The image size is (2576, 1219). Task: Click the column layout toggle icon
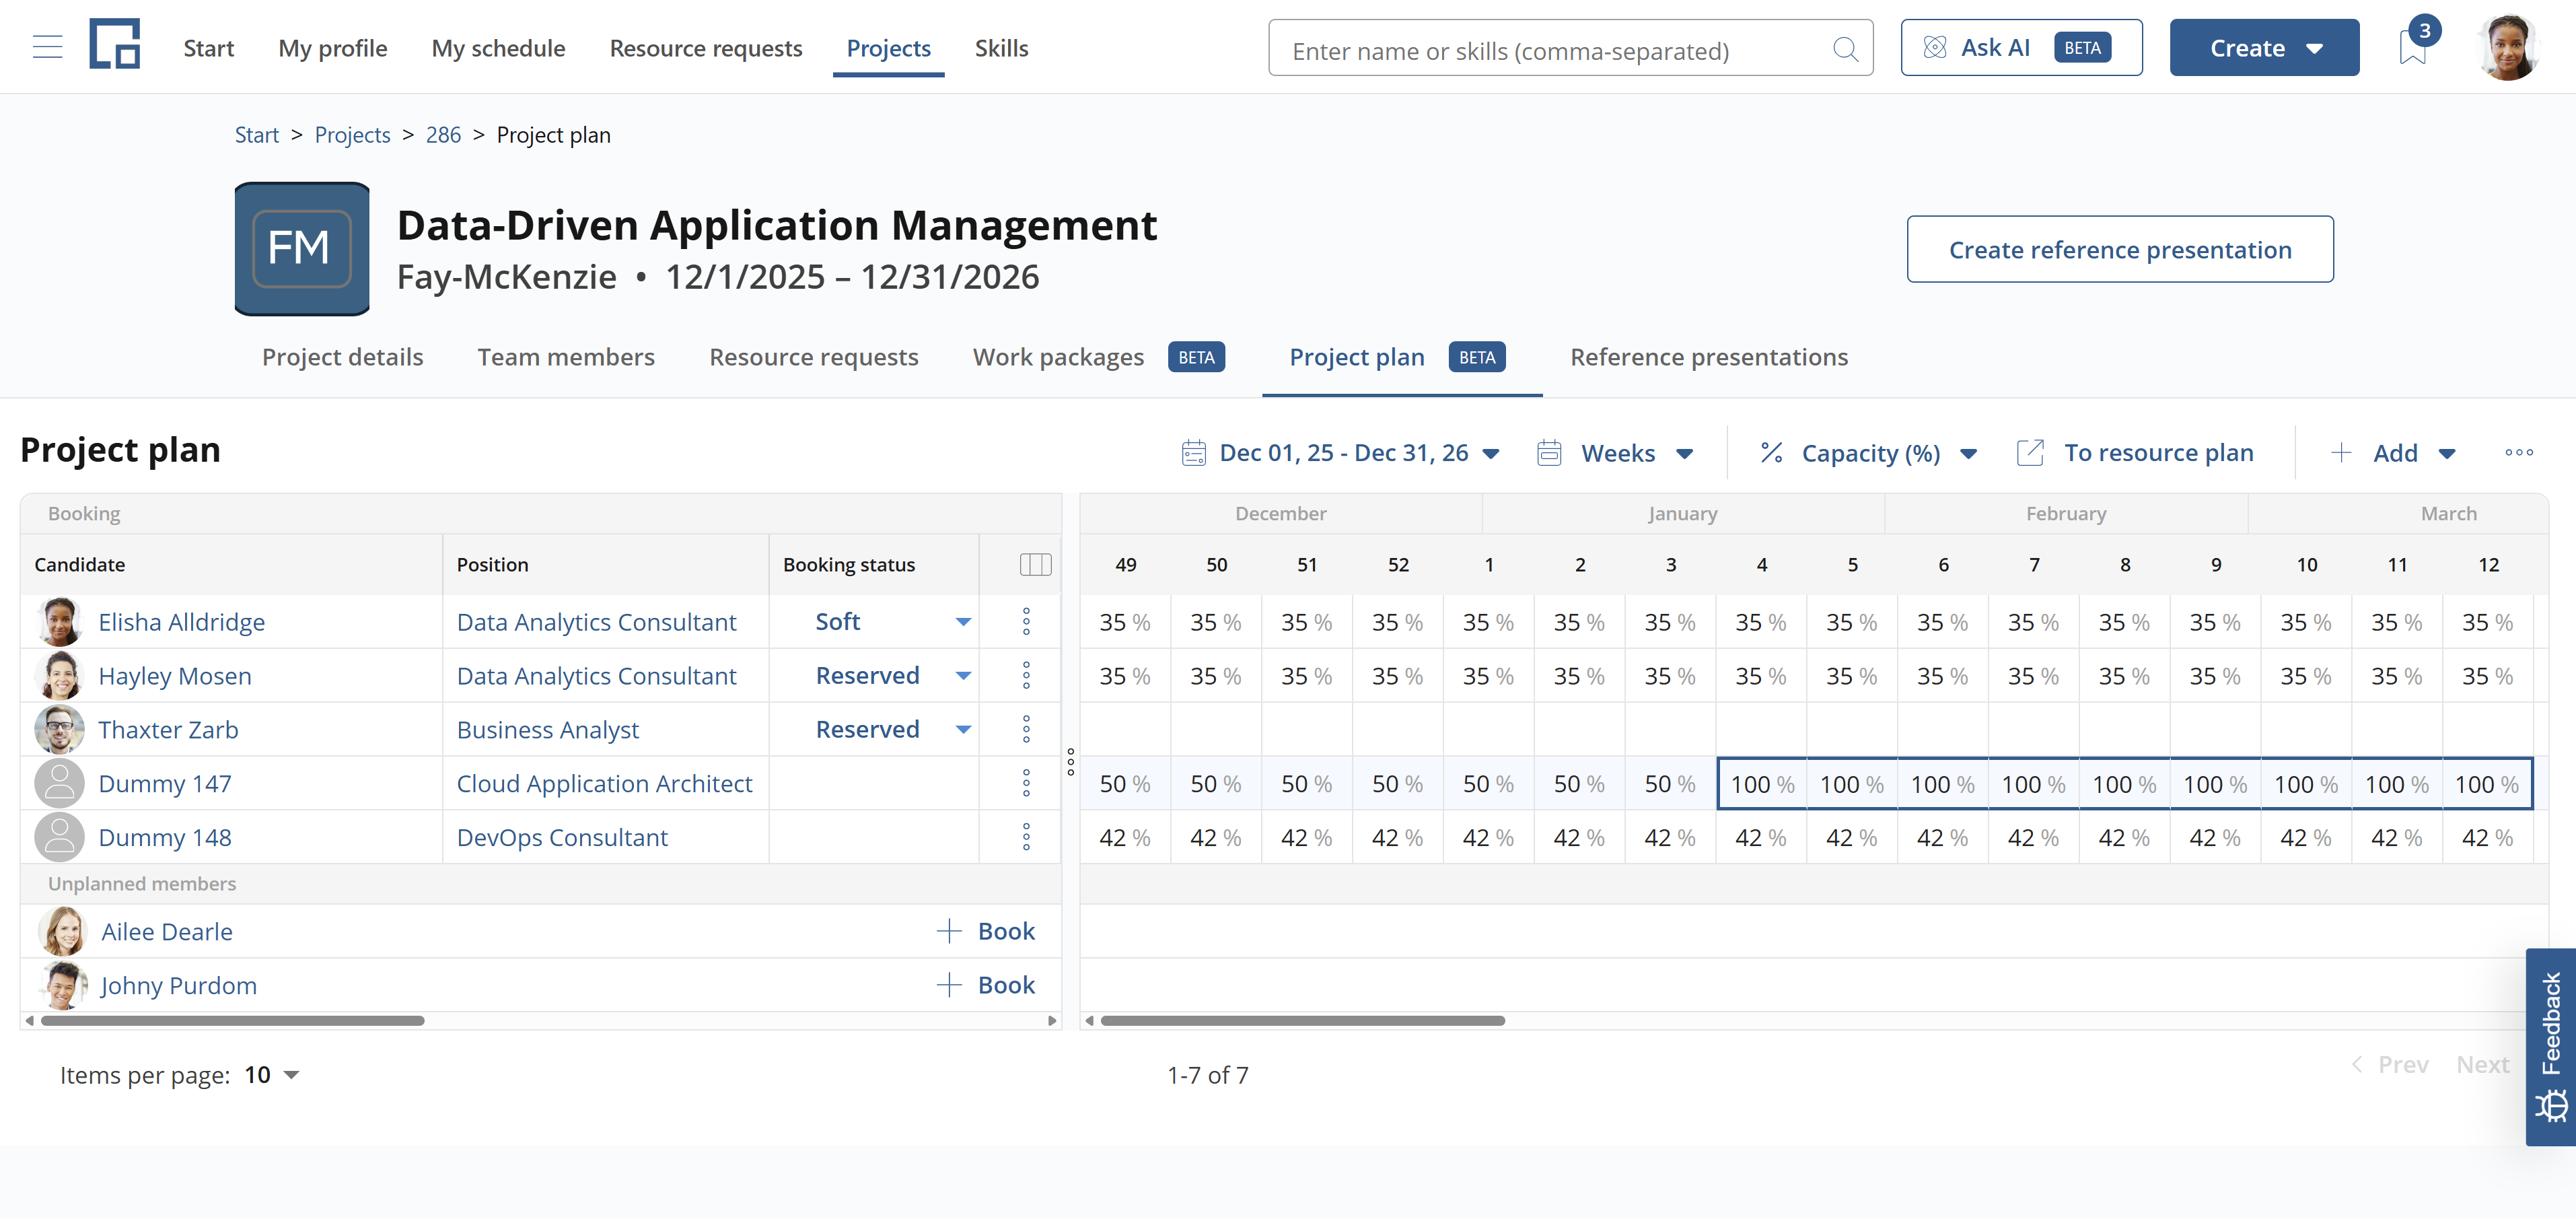1035,565
